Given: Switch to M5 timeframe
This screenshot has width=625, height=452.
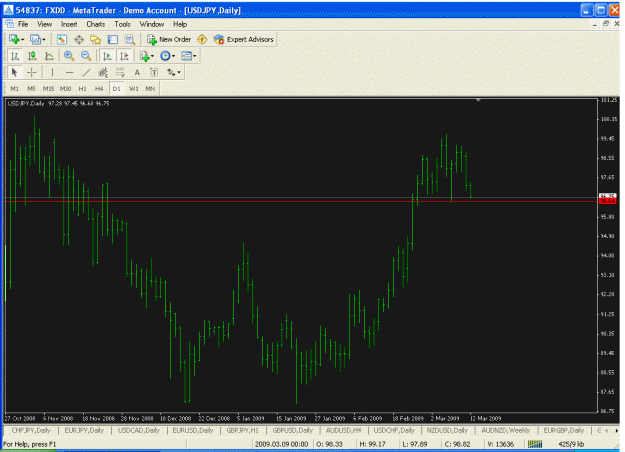Looking at the screenshot, I should click(x=31, y=88).
